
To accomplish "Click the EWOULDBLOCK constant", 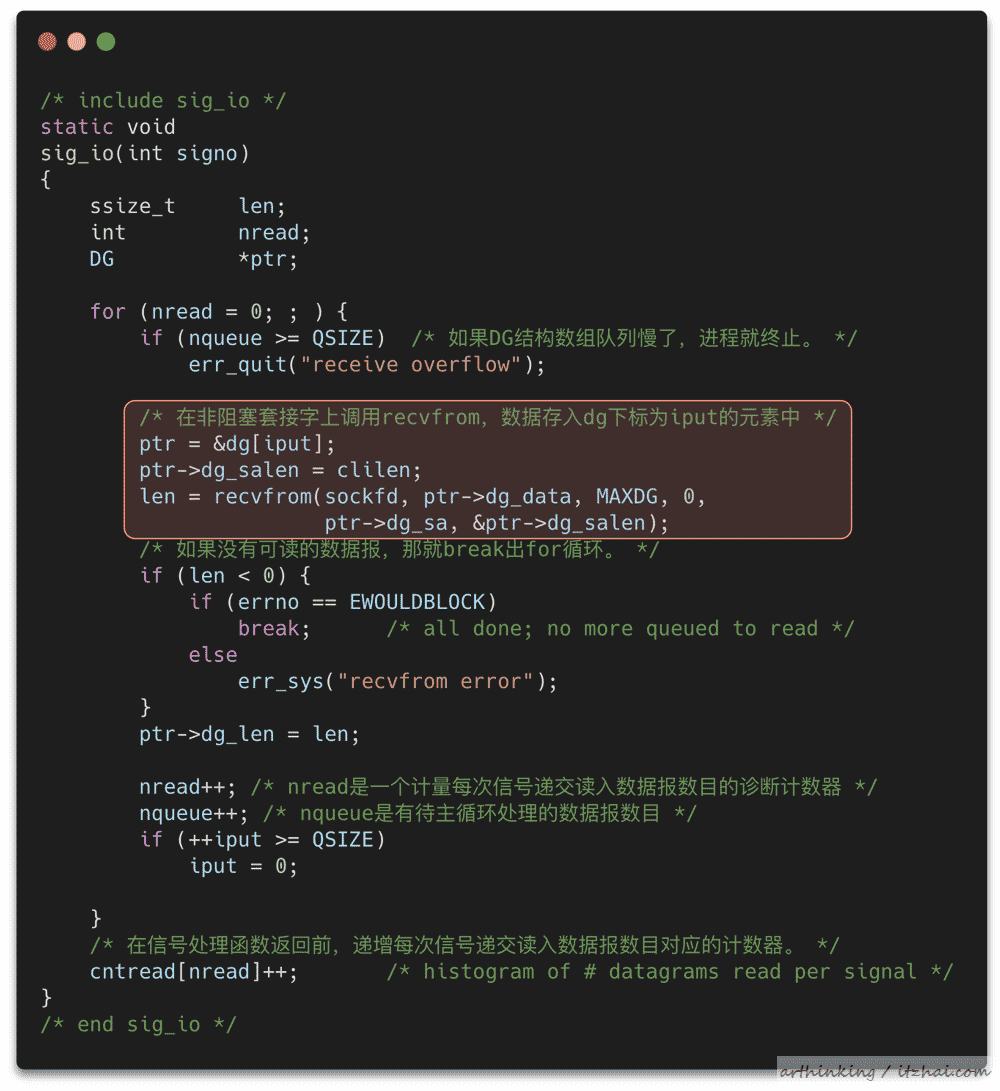I will coord(417,602).
